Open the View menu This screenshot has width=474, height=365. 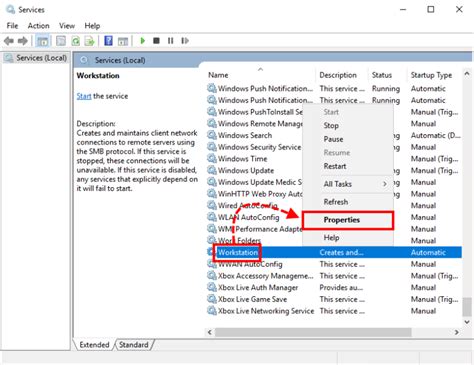click(x=67, y=26)
